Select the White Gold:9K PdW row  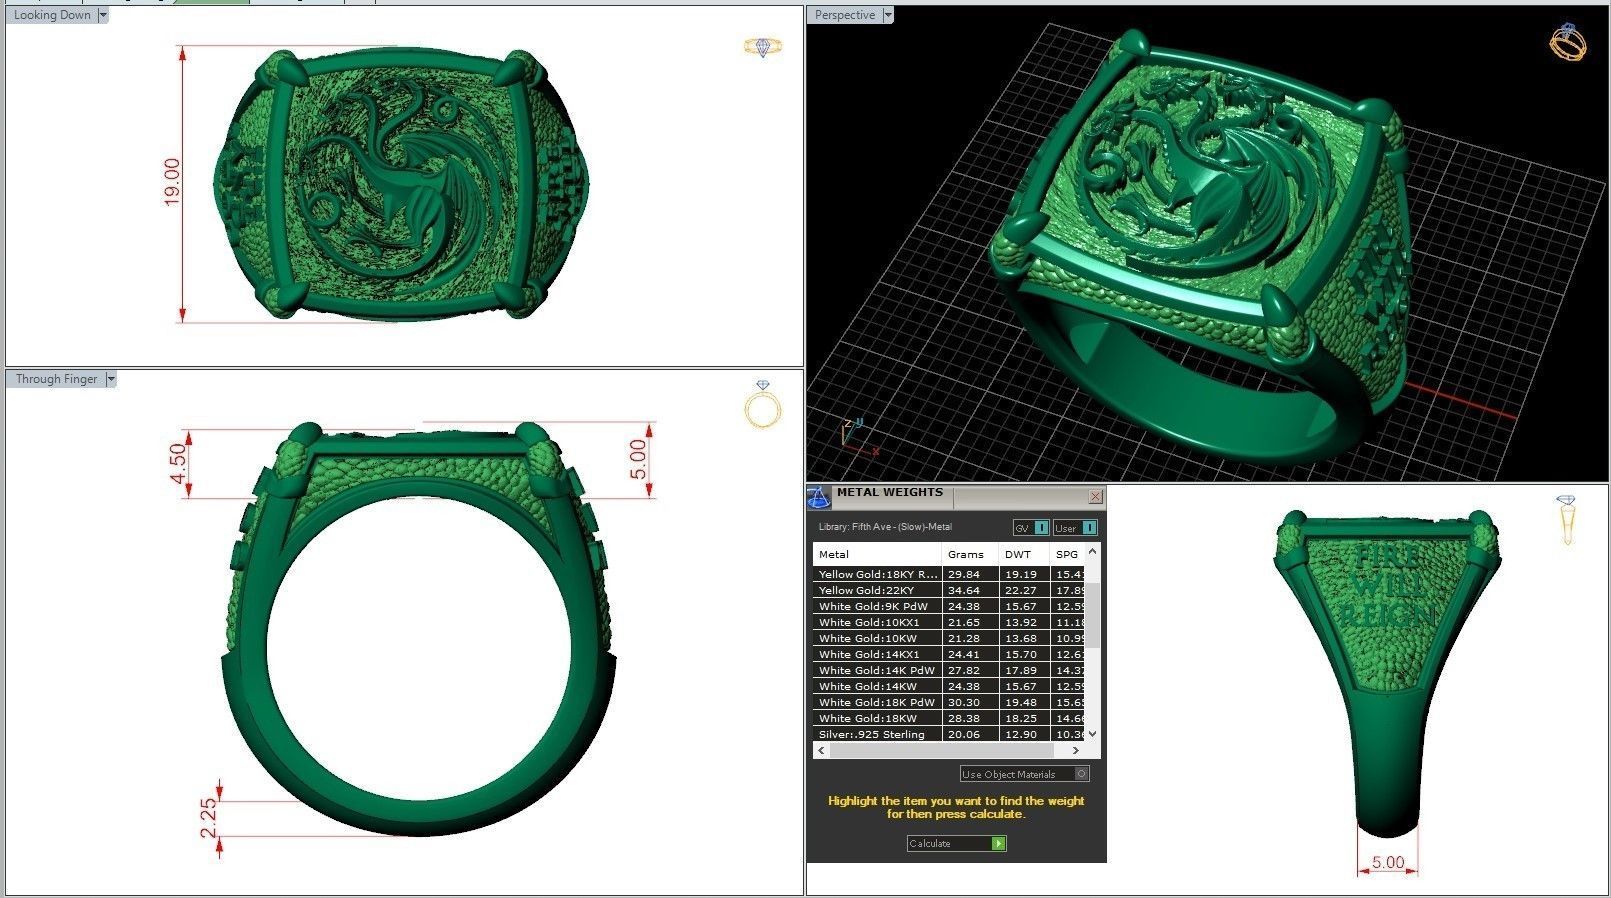point(949,606)
